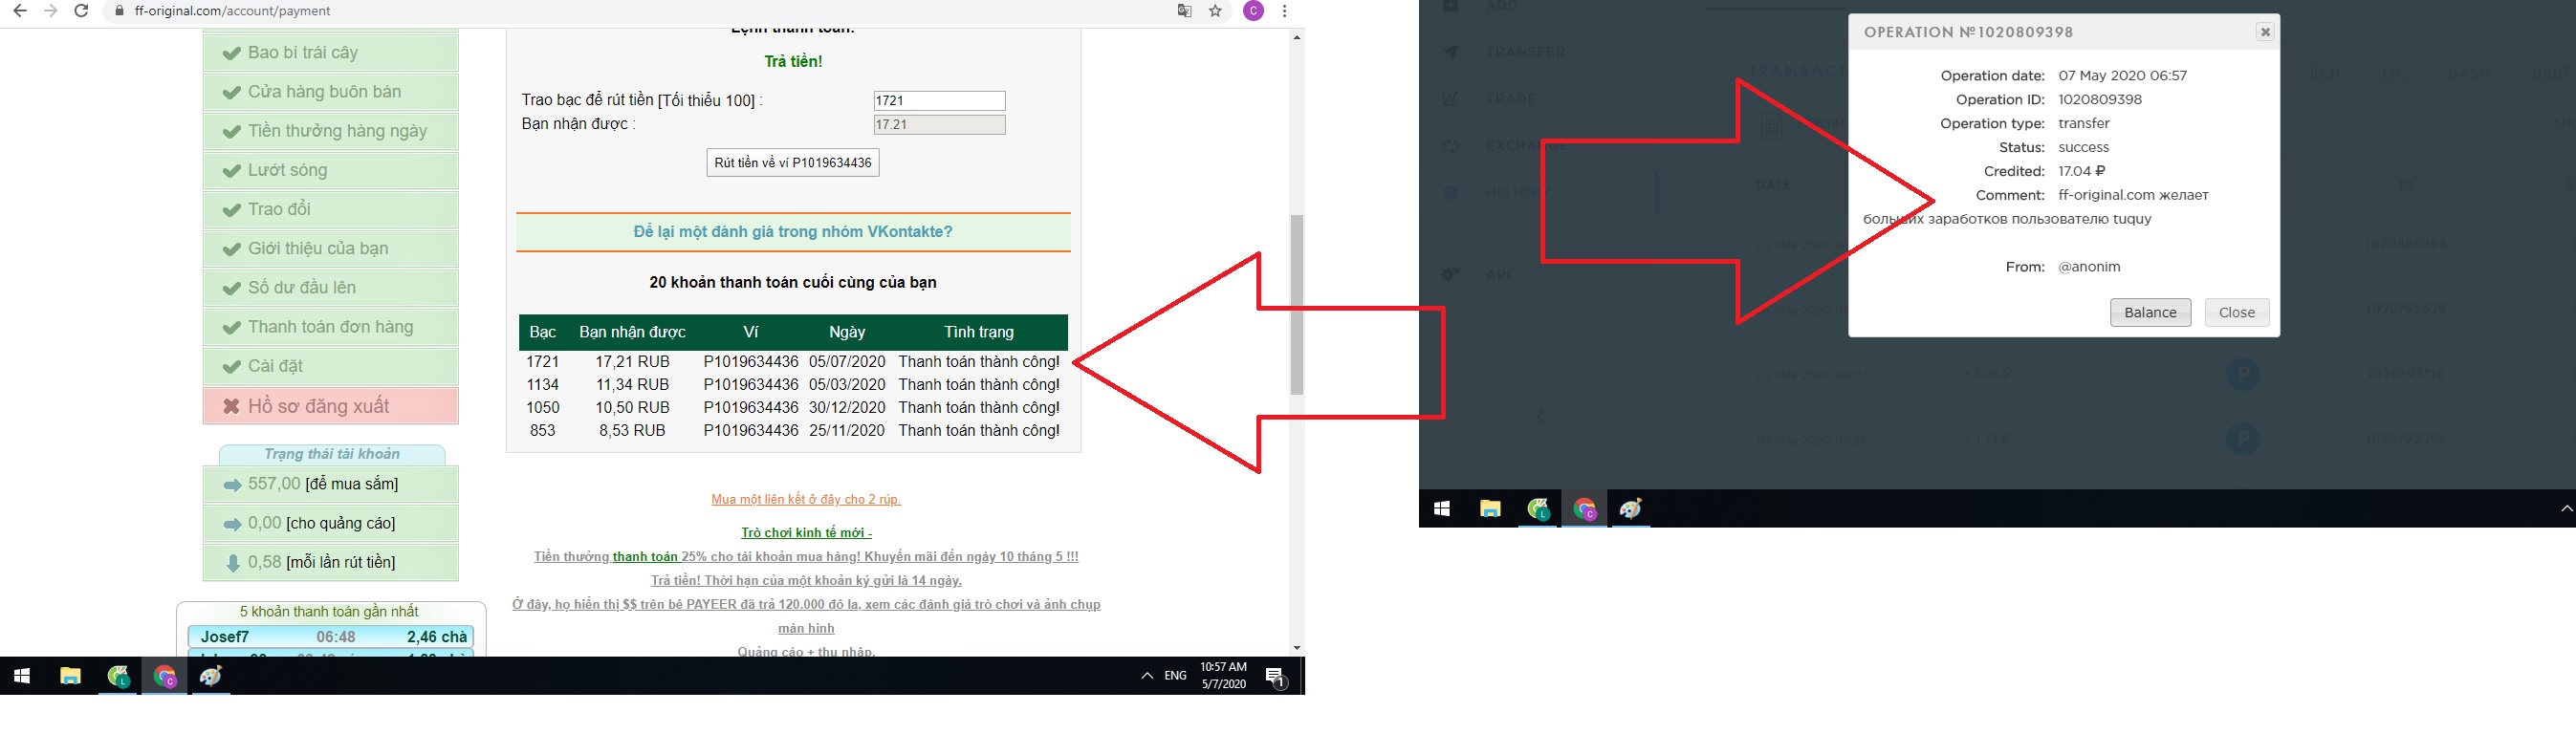The image size is (2576, 734).
Task: Click the History clock icon in Payeer sidebar
Action: (1450, 192)
